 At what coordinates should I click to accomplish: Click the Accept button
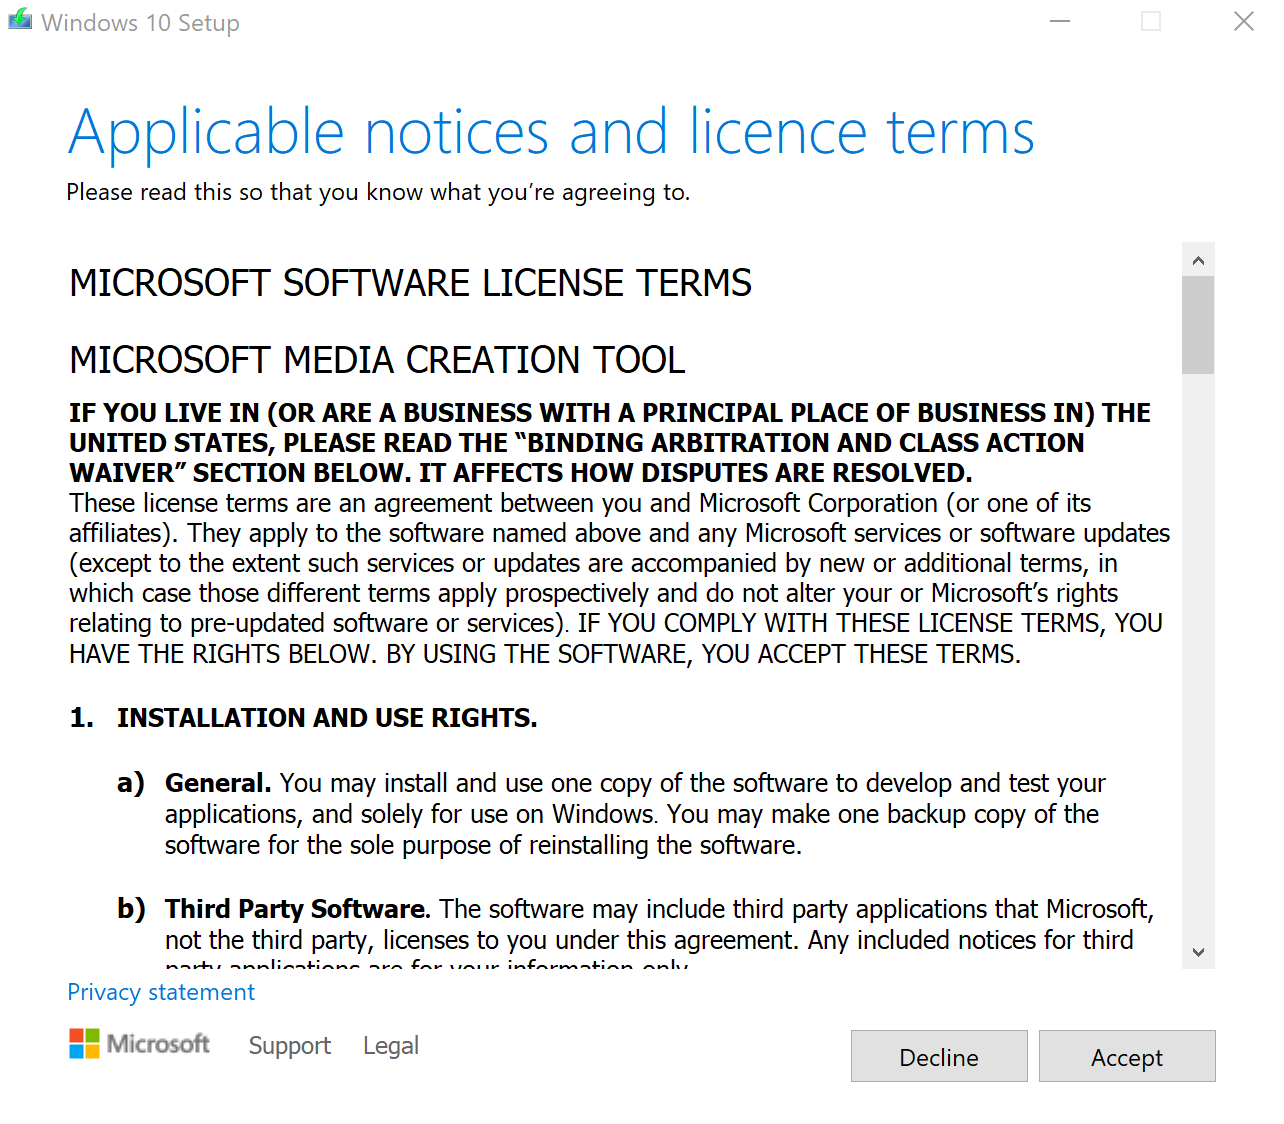[1127, 1056]
